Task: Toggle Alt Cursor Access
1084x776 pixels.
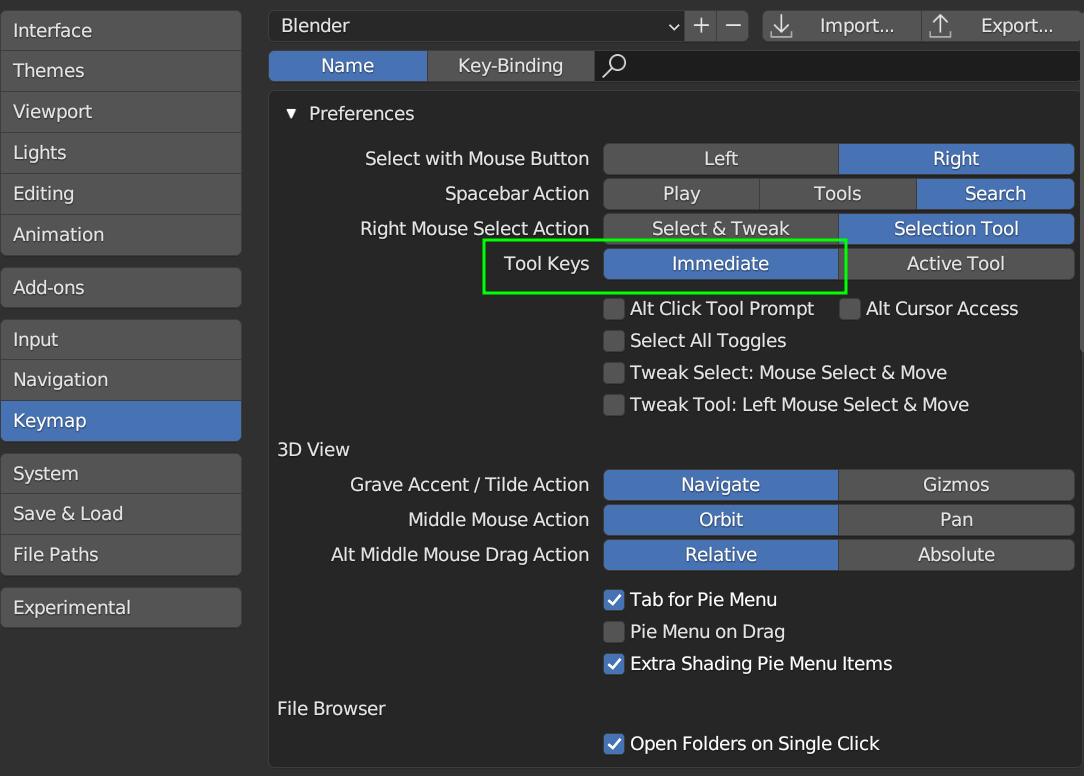Action: tap(849, 308)
